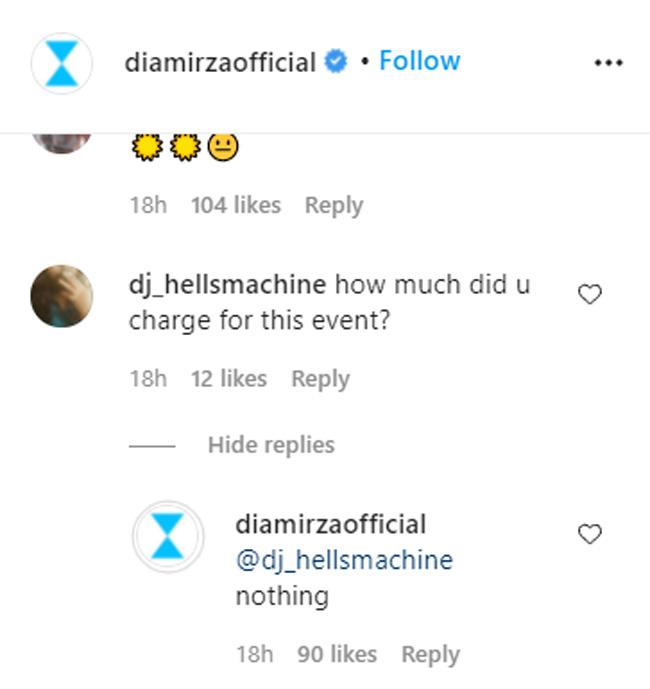Open diamirzaofficial's profile picture in the header

tap(61, 64)
